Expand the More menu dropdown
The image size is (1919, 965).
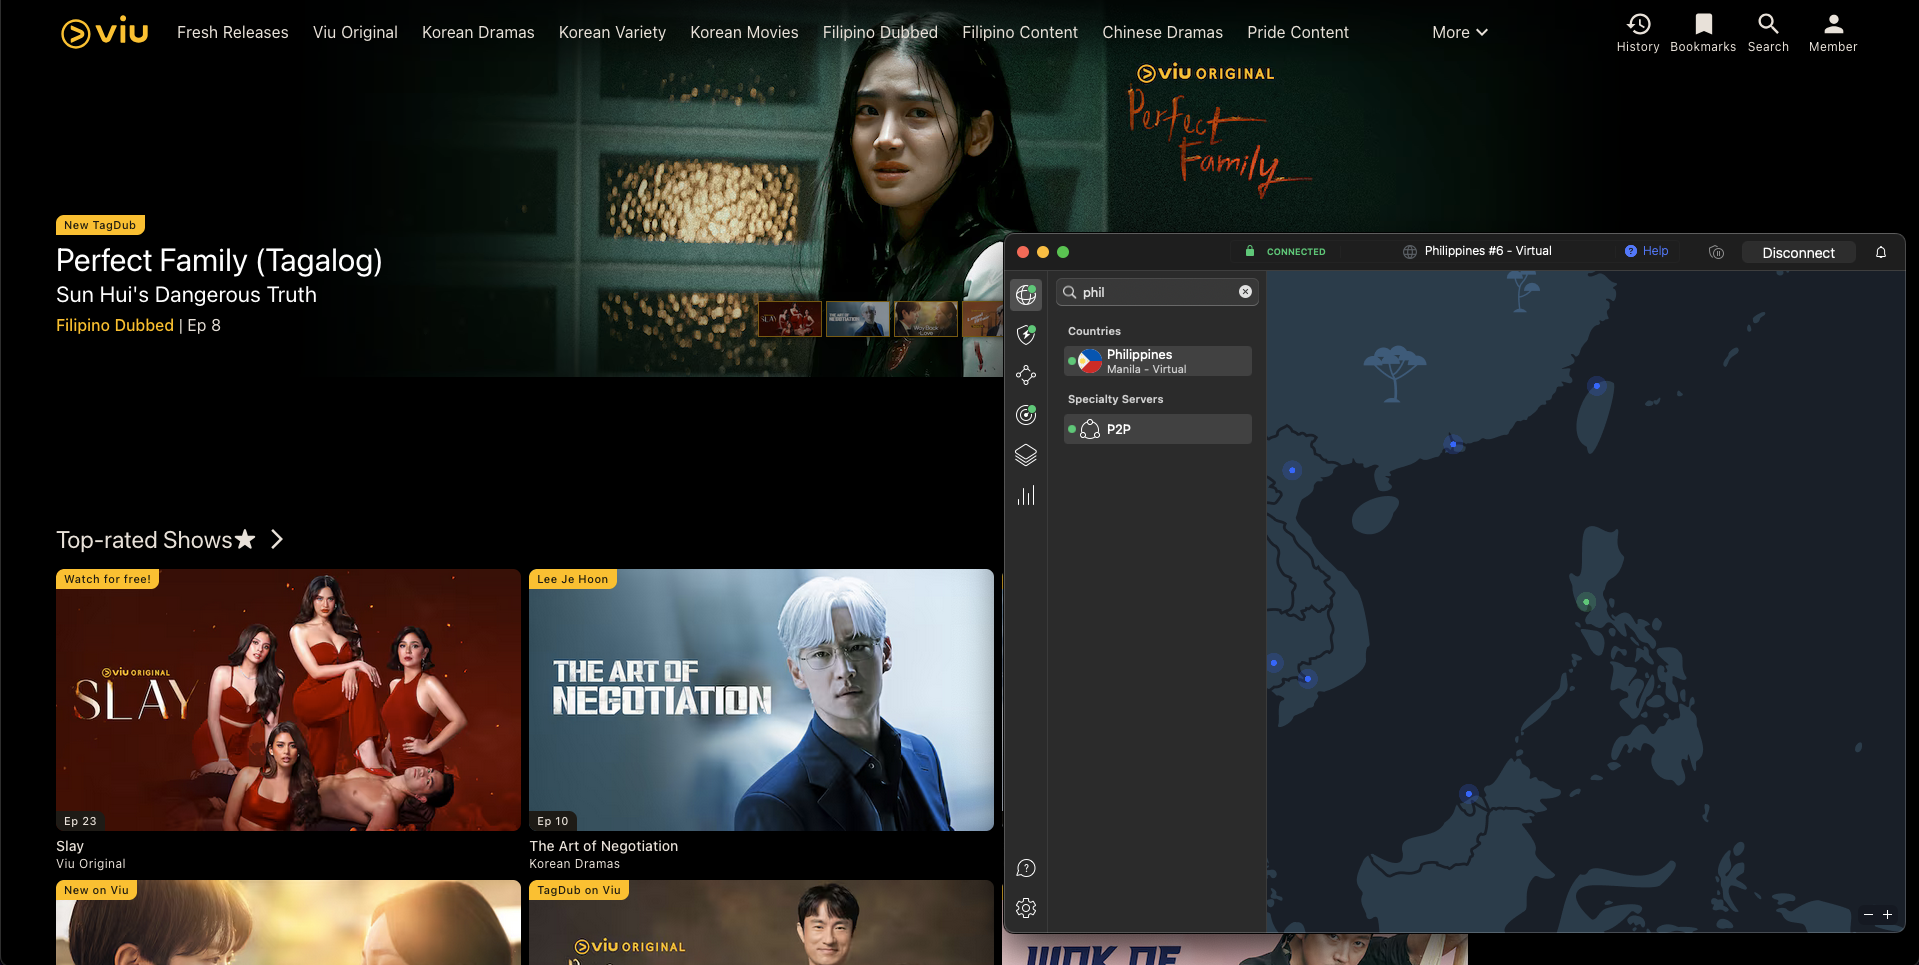pyautogui.click(x=1460, y=32)
